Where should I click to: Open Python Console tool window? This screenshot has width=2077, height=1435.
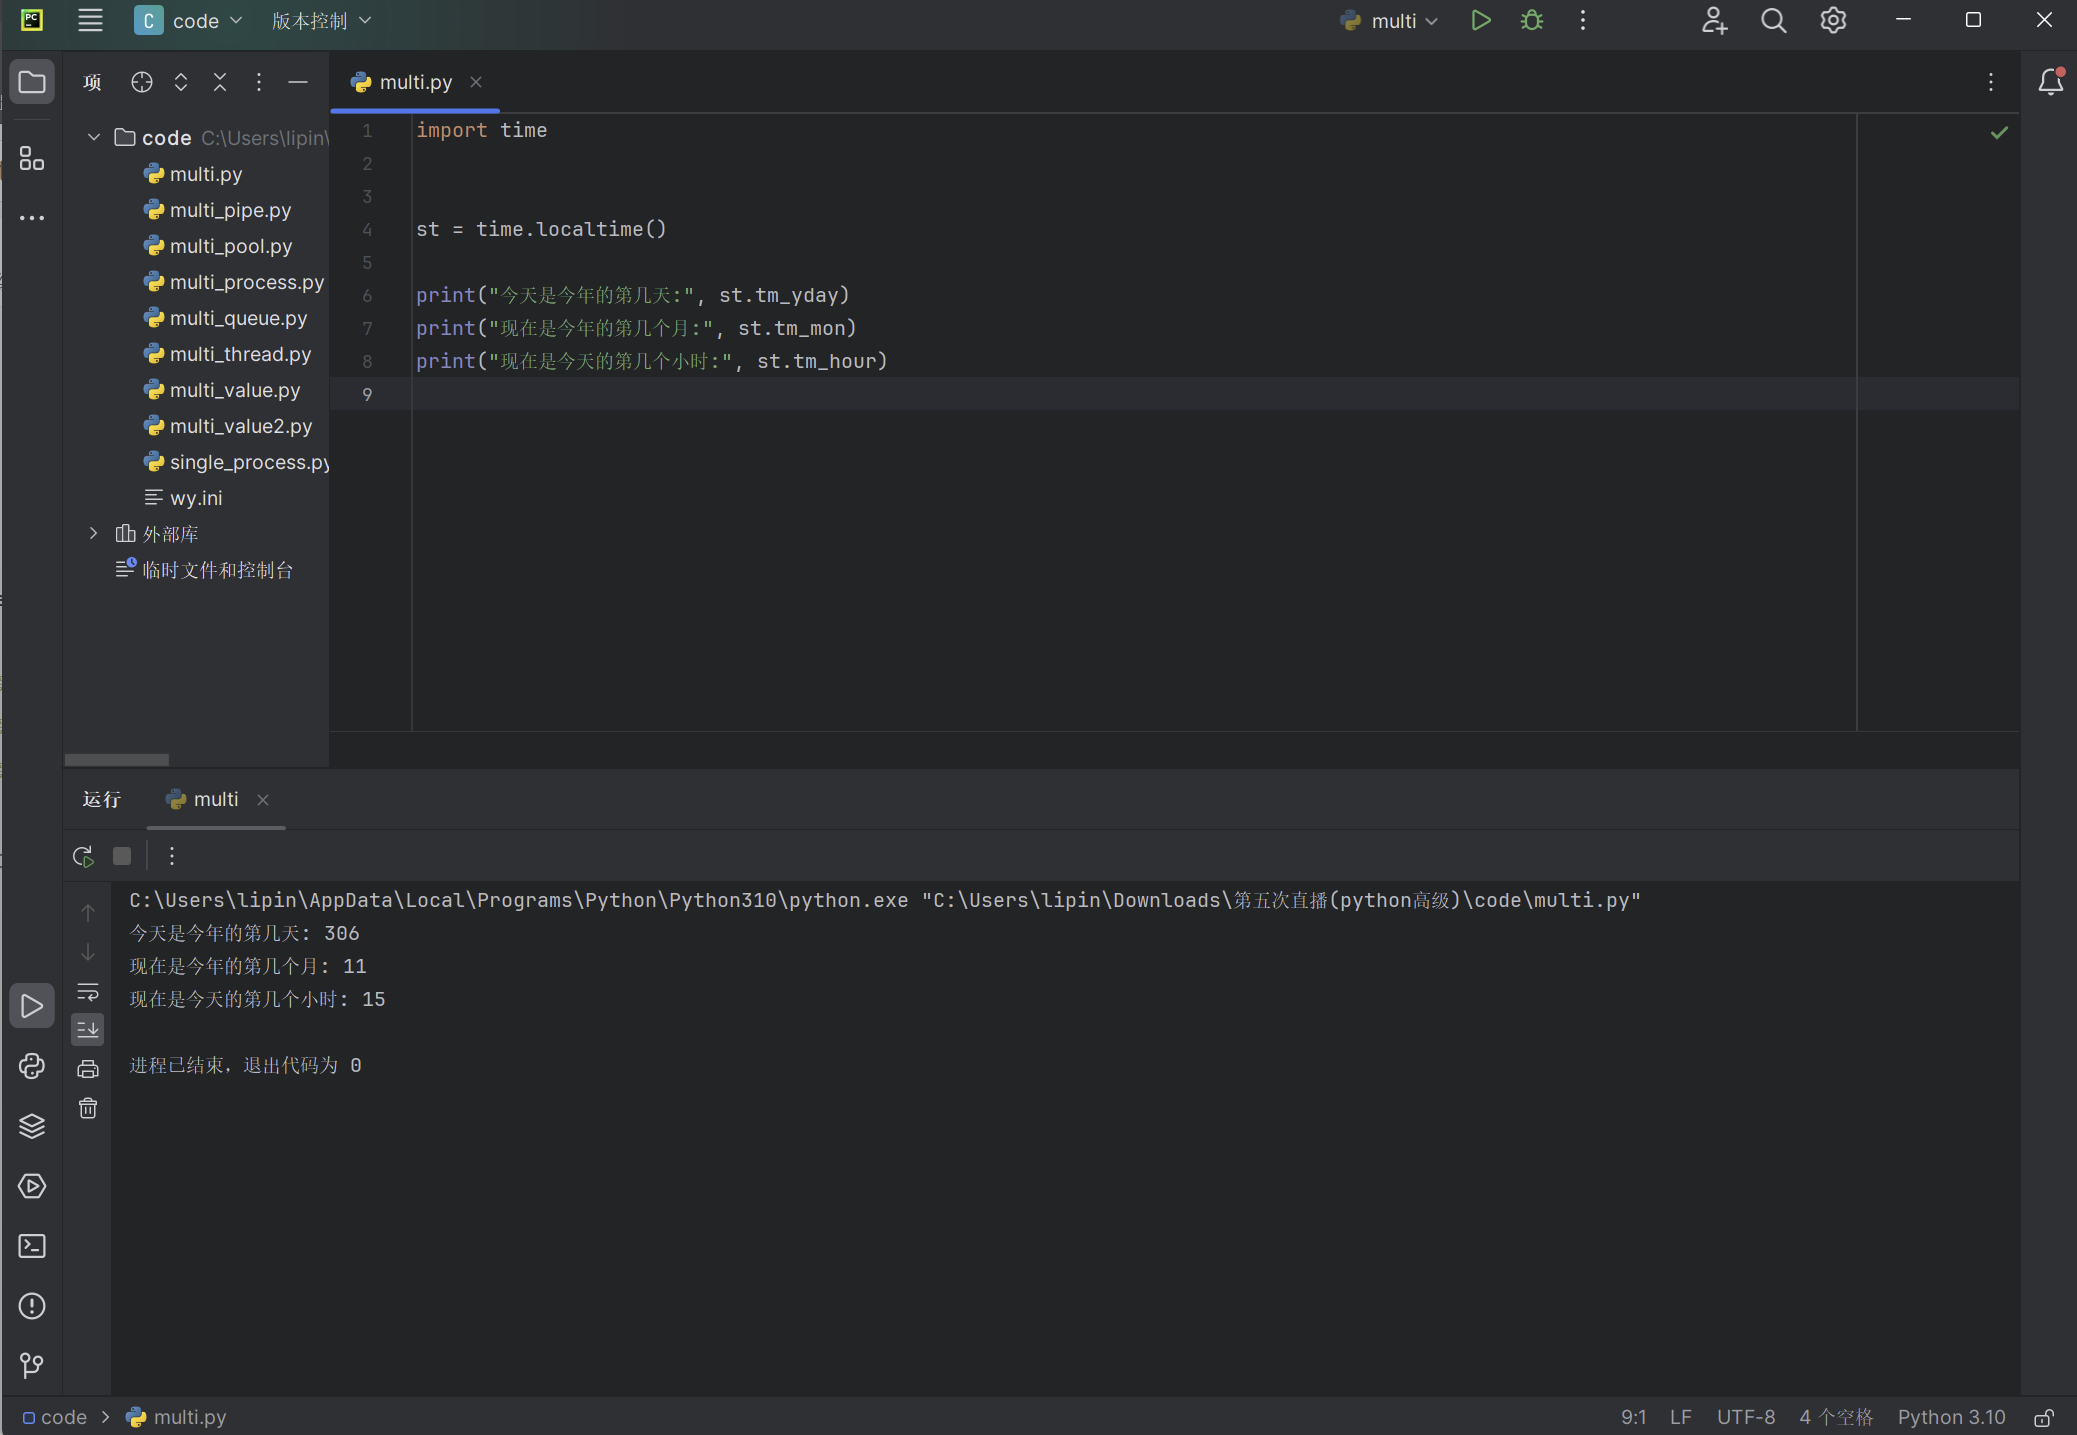click(32, 1066)
